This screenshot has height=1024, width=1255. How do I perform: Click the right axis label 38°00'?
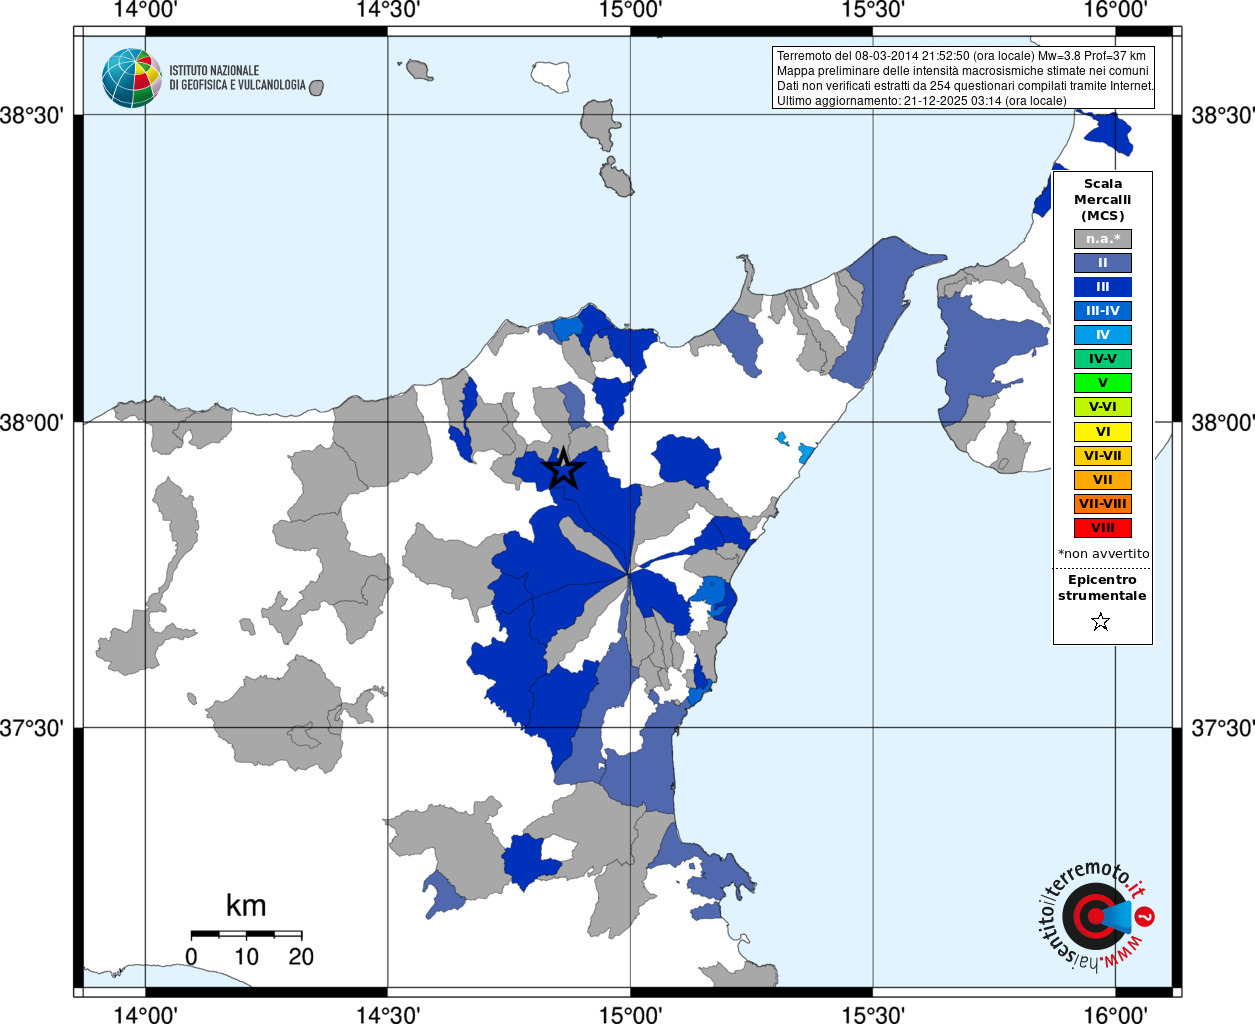tap(1222, 422)
